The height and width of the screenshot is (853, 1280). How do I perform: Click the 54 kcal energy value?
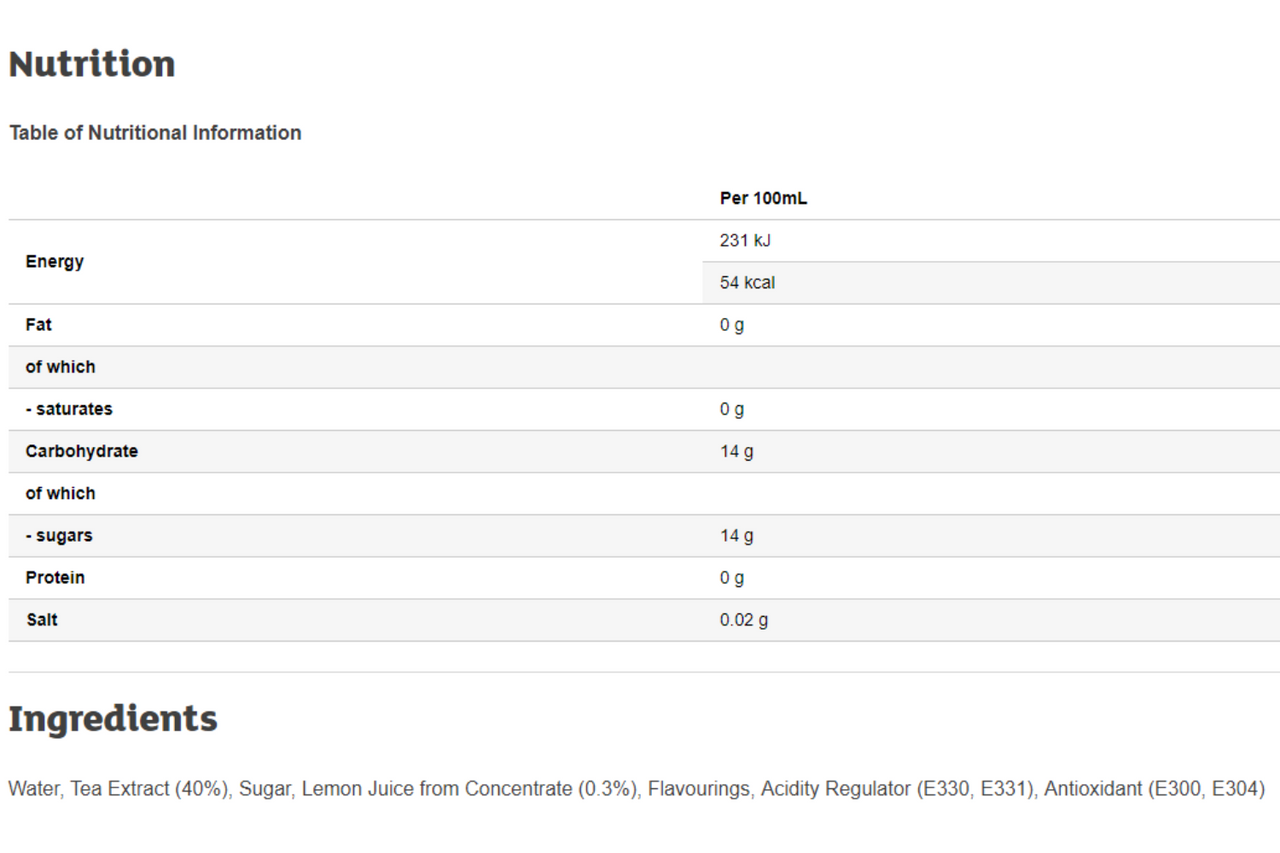tap(747, 283)
